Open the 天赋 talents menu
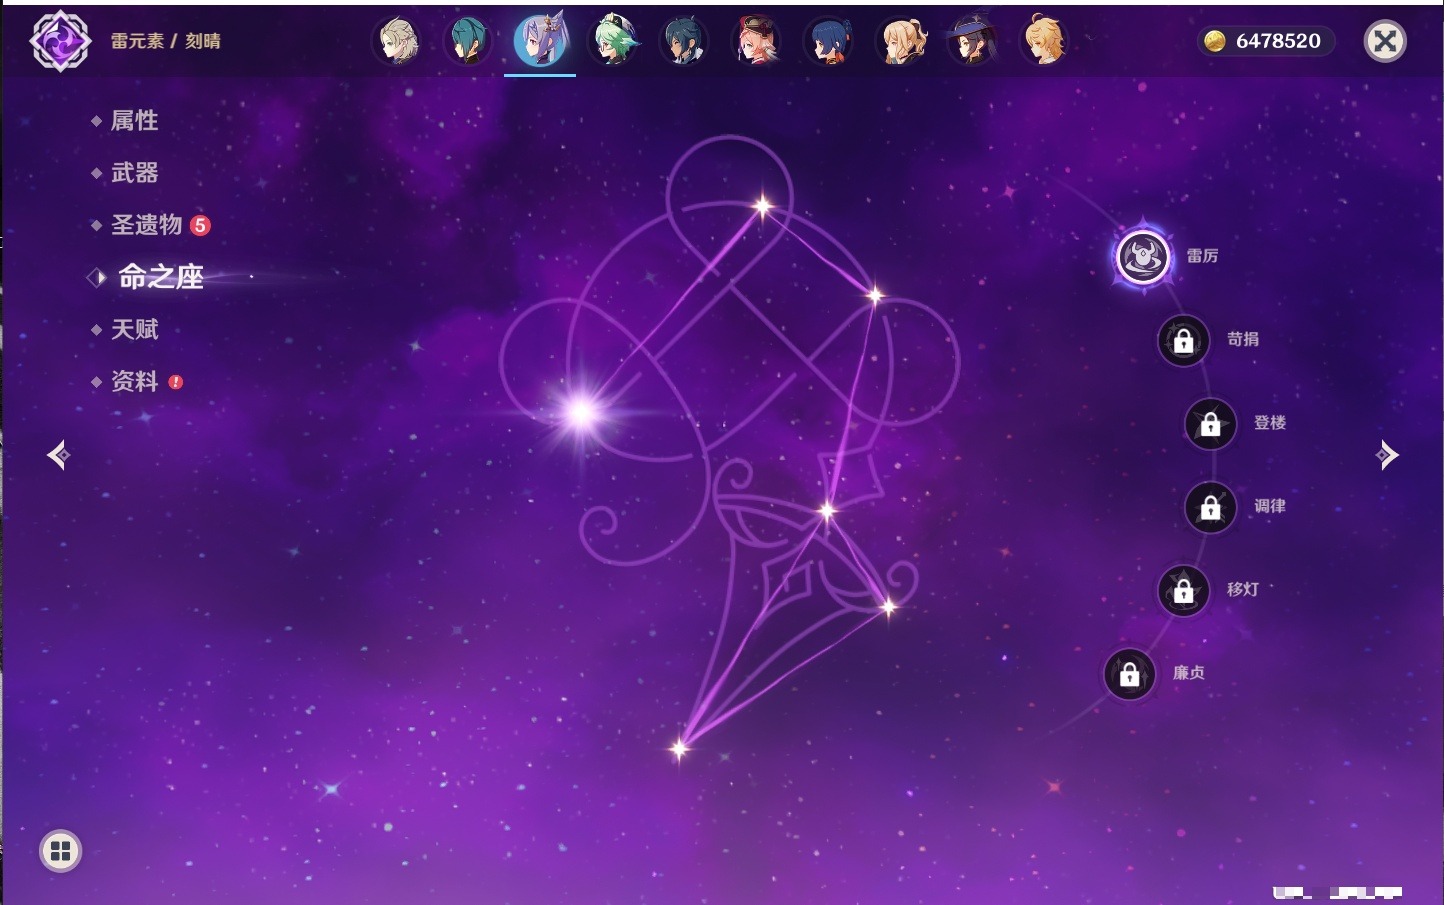 pos(134,329)
